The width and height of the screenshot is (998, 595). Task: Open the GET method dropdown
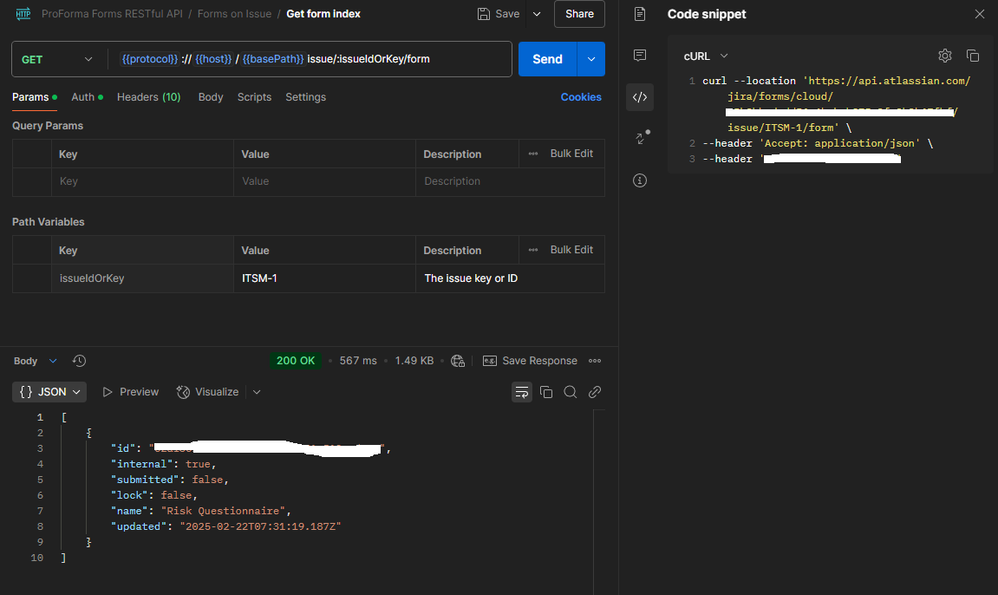pyautogui.click(x=56, y=60)
